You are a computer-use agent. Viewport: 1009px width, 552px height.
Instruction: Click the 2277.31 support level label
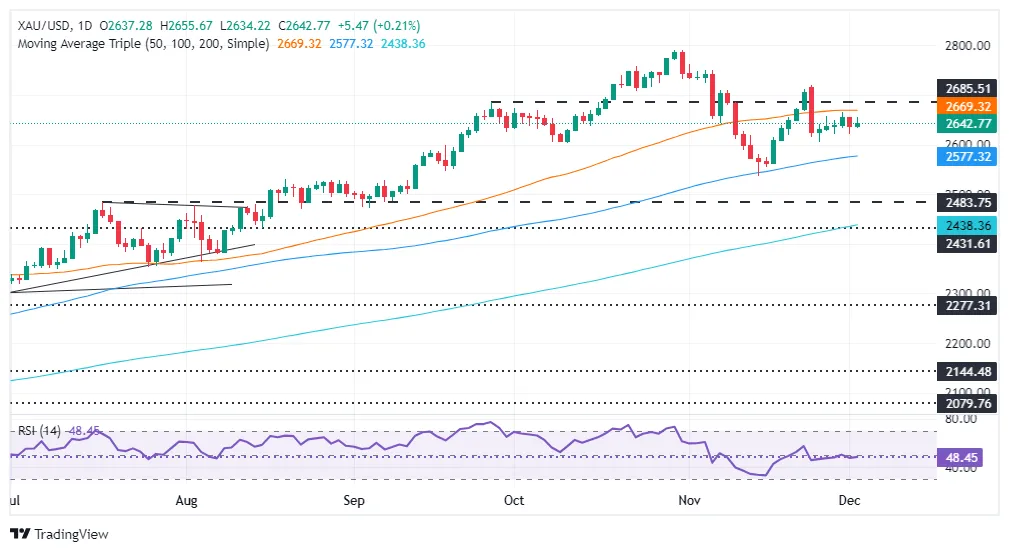967,306
